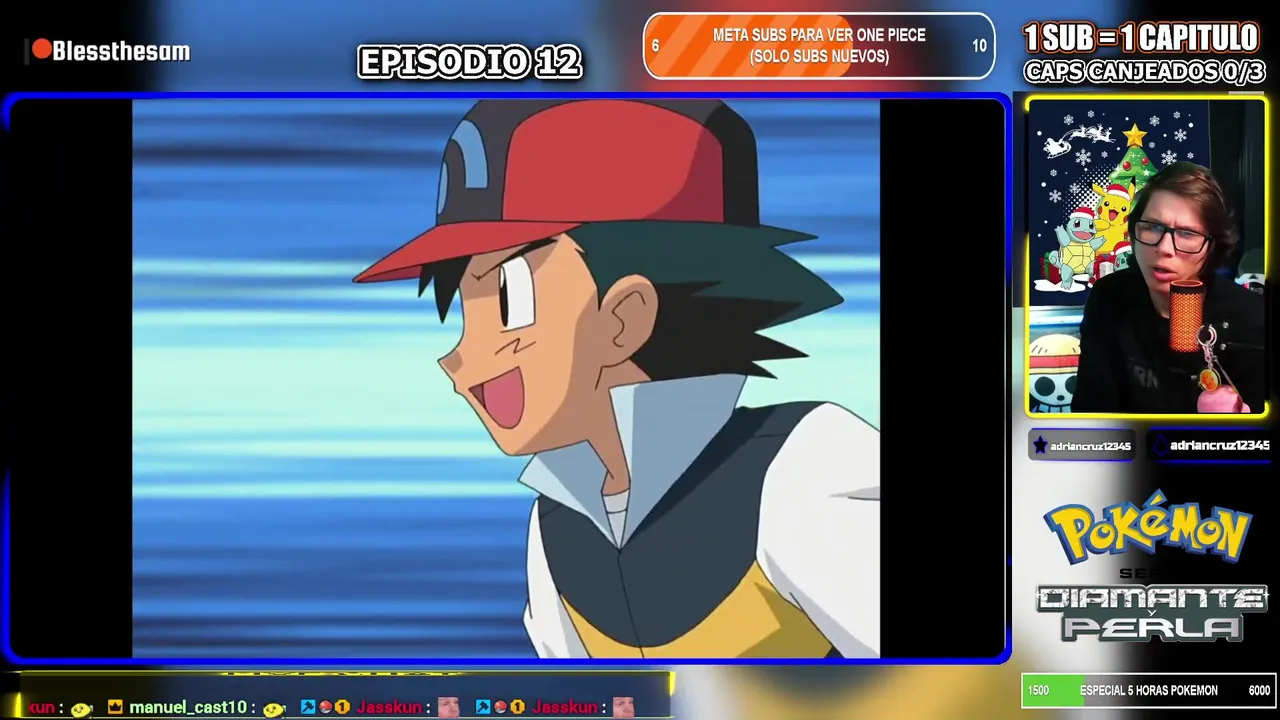Click the face emote after second Jasskun

pos(623,707)
